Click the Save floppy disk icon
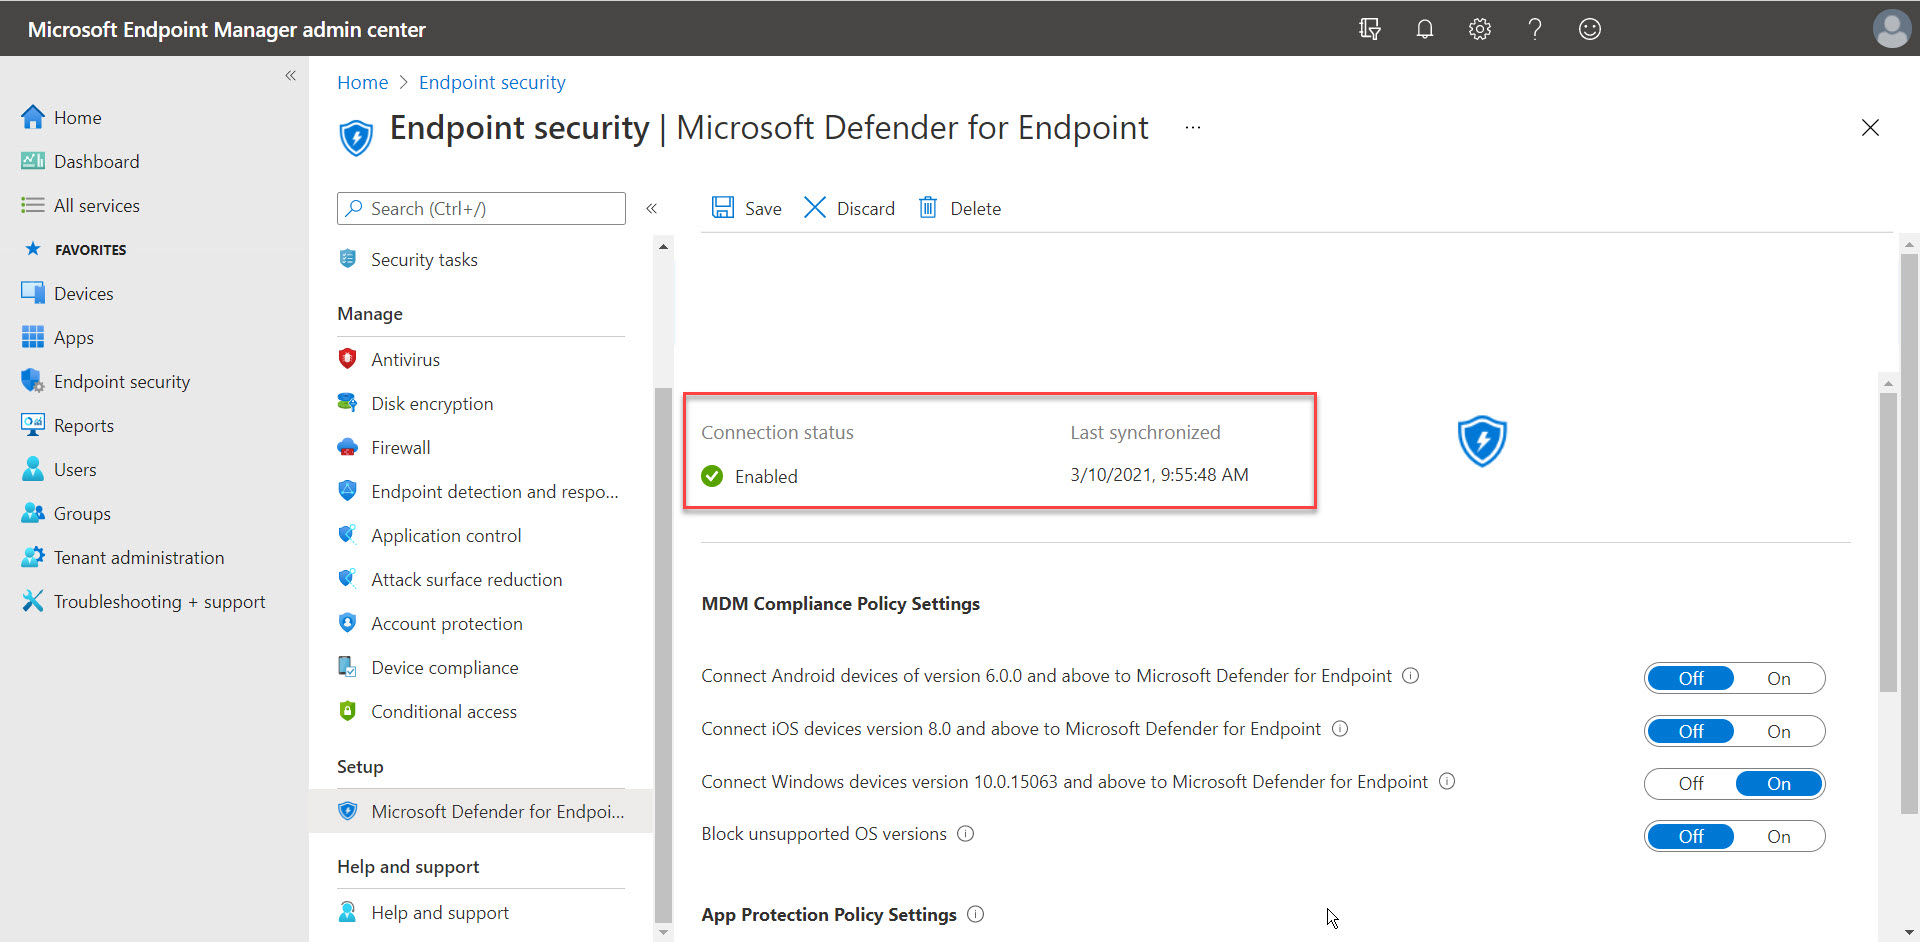The width and height of the screenshot is (1920, 942). [x=723, y=207]
